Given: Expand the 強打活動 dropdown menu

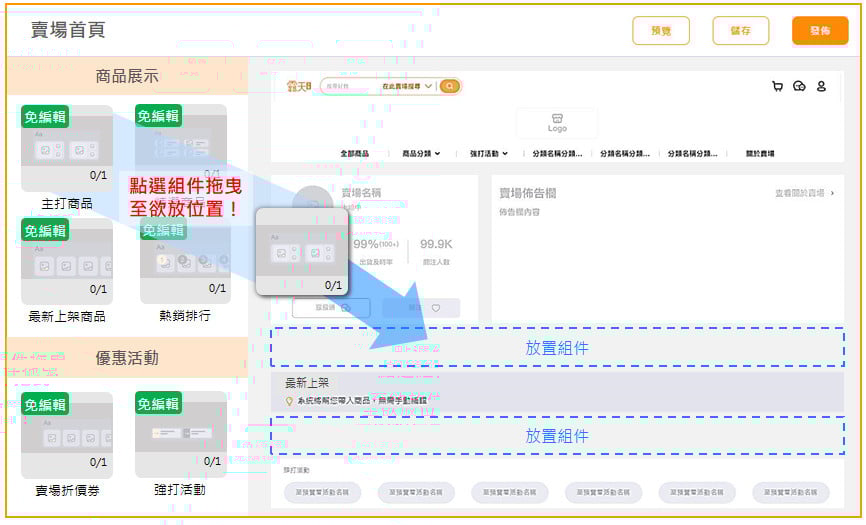Looking at the screenshot, I should 489,154.
